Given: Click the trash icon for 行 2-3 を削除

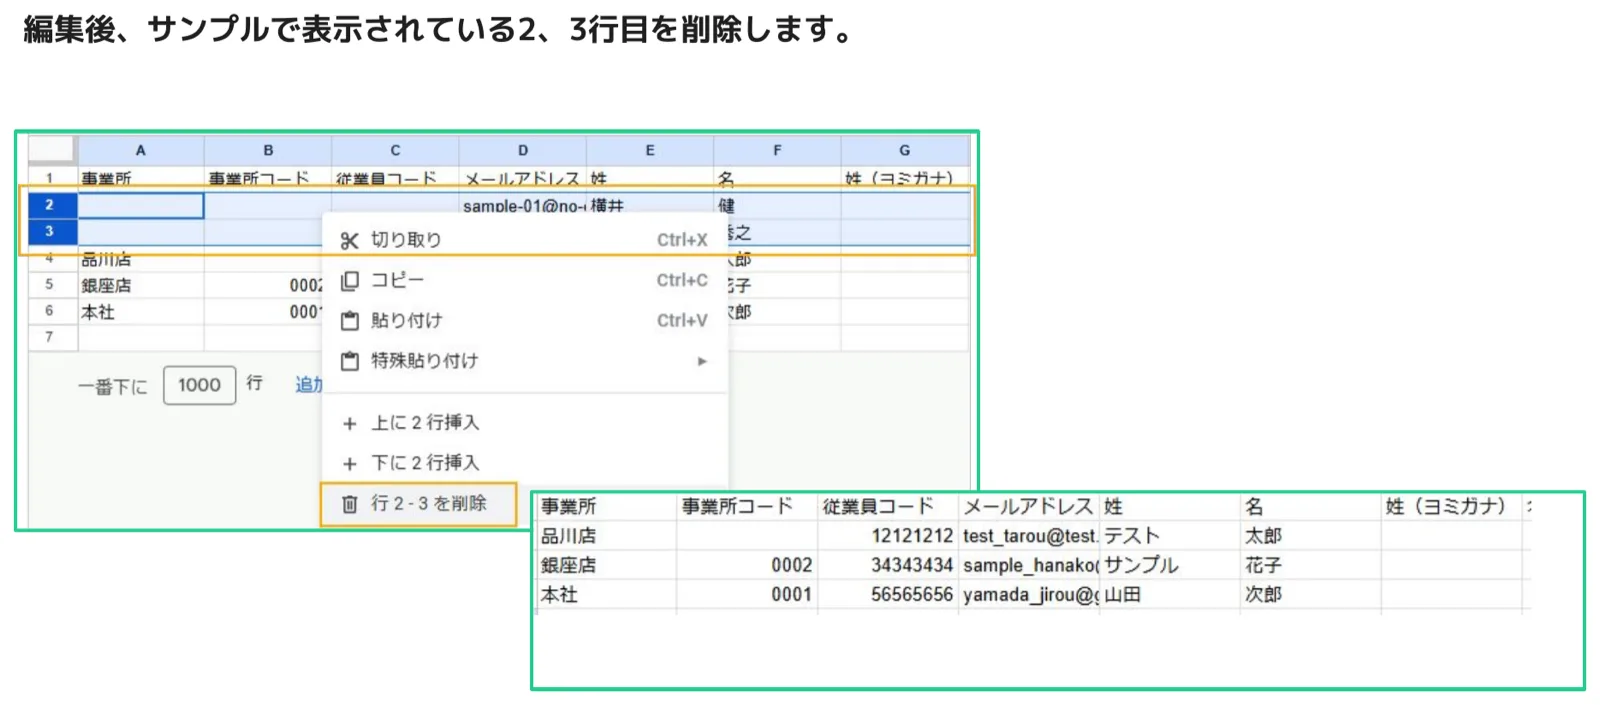Looking at the screenshot, I should tap(349, 504).
